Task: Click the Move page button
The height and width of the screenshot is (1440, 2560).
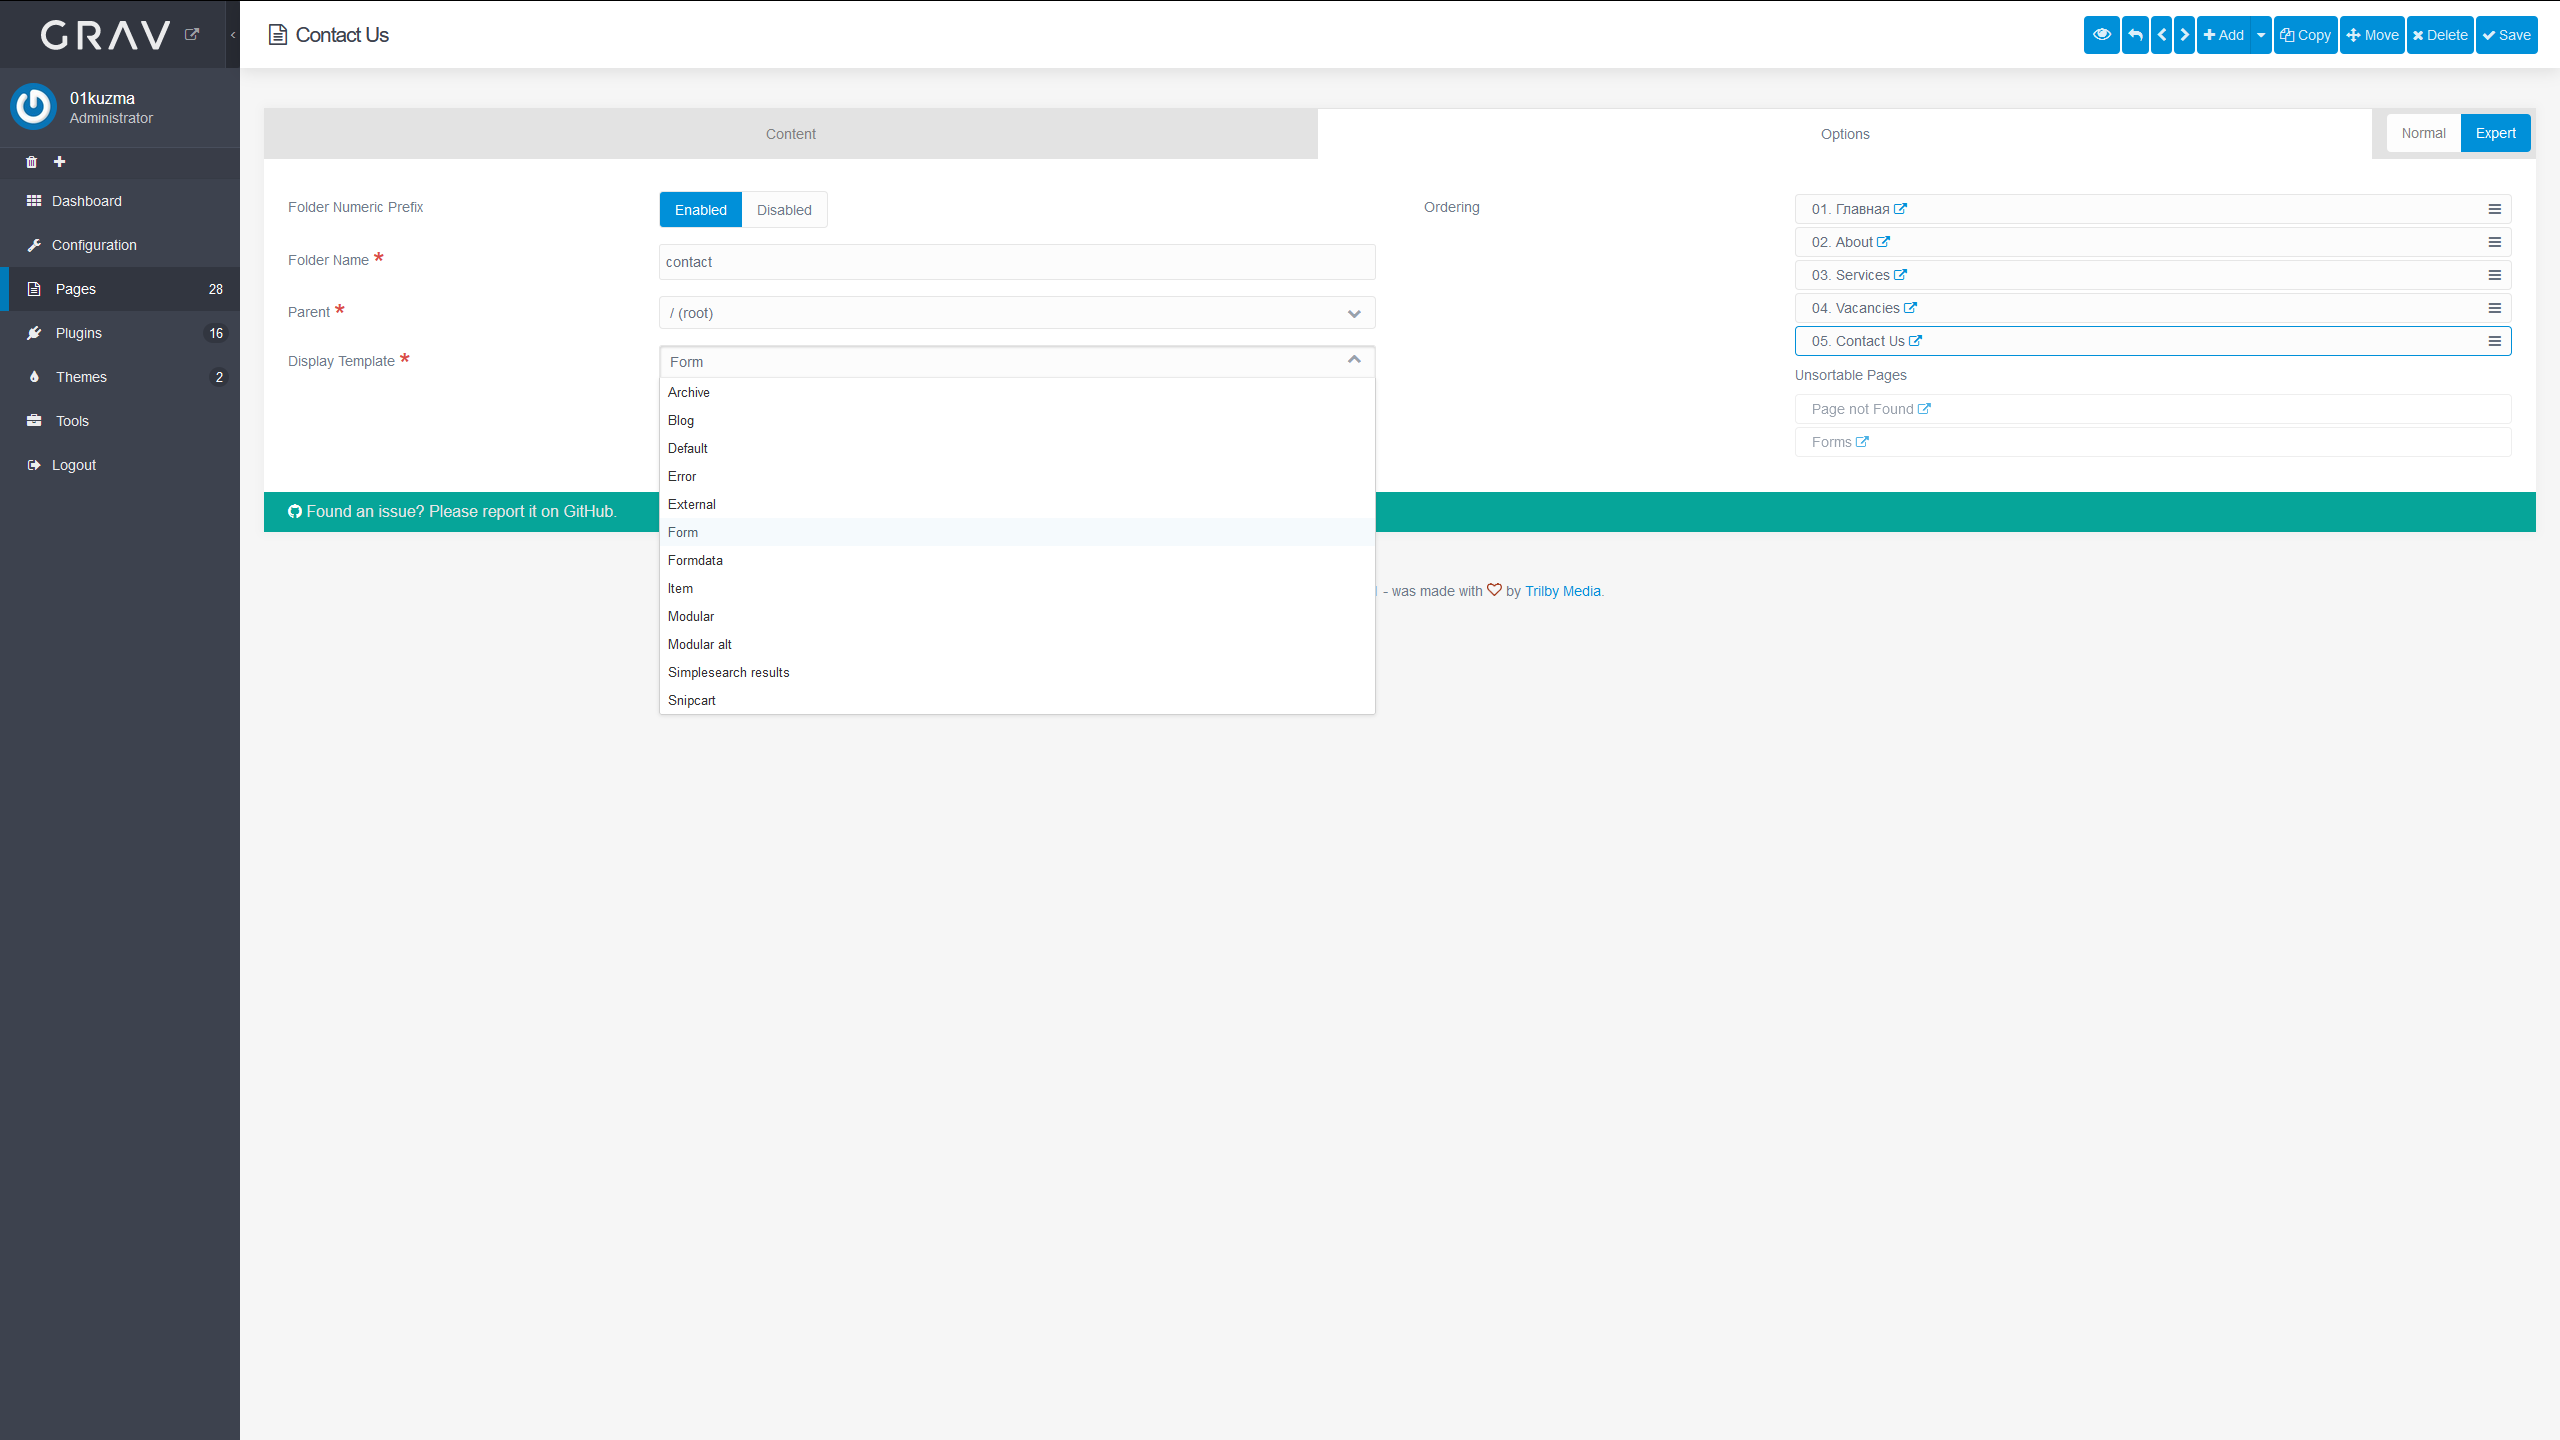Action: [x=2372, y=35]
